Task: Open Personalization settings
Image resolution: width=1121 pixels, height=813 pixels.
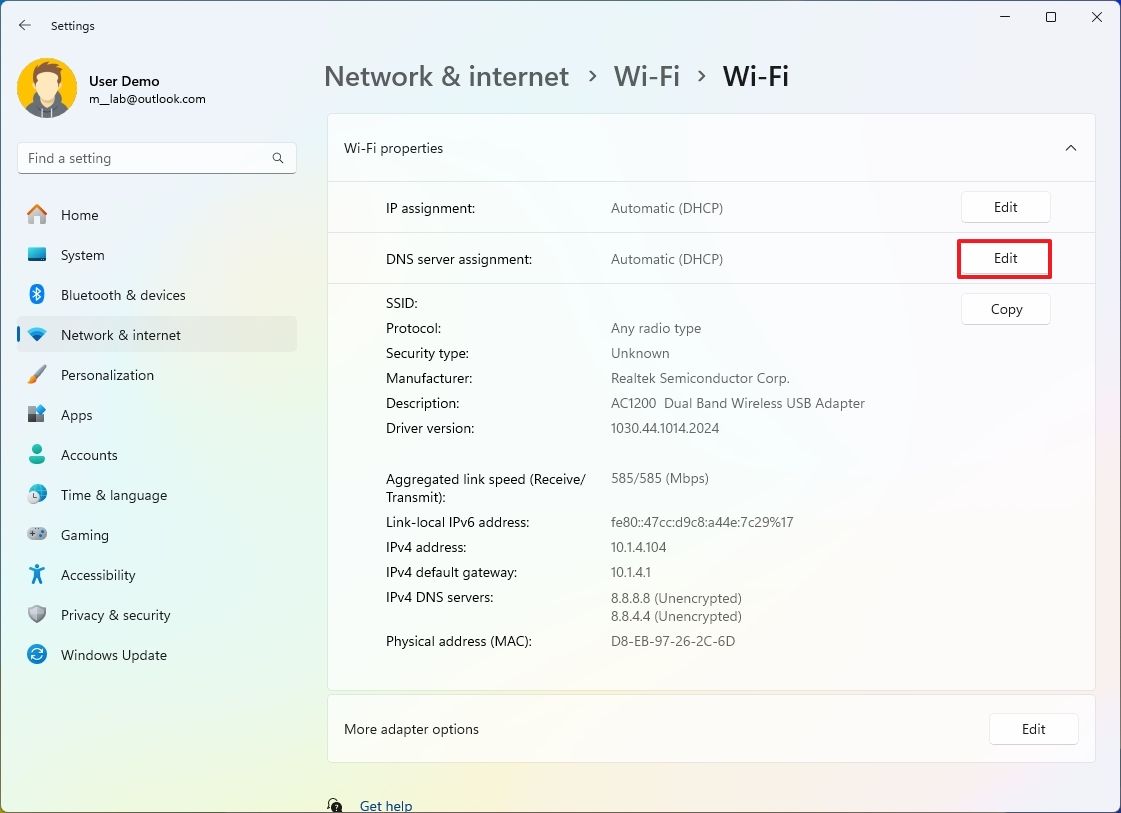Action: point(107,375)
